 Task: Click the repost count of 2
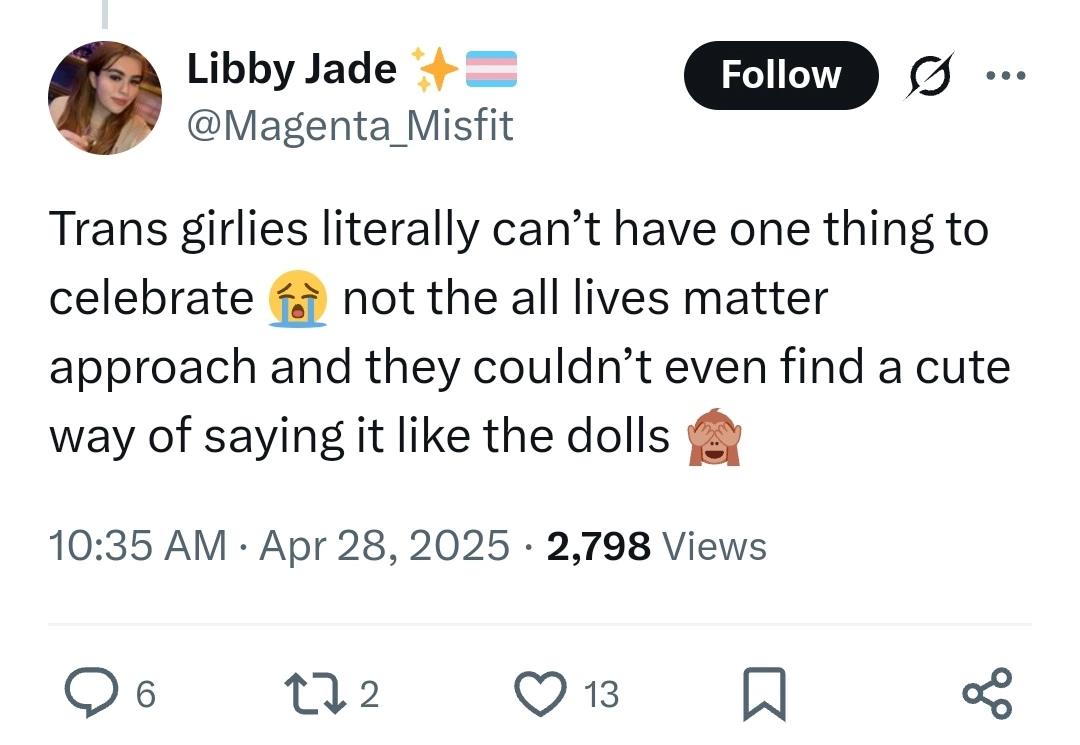368,694
